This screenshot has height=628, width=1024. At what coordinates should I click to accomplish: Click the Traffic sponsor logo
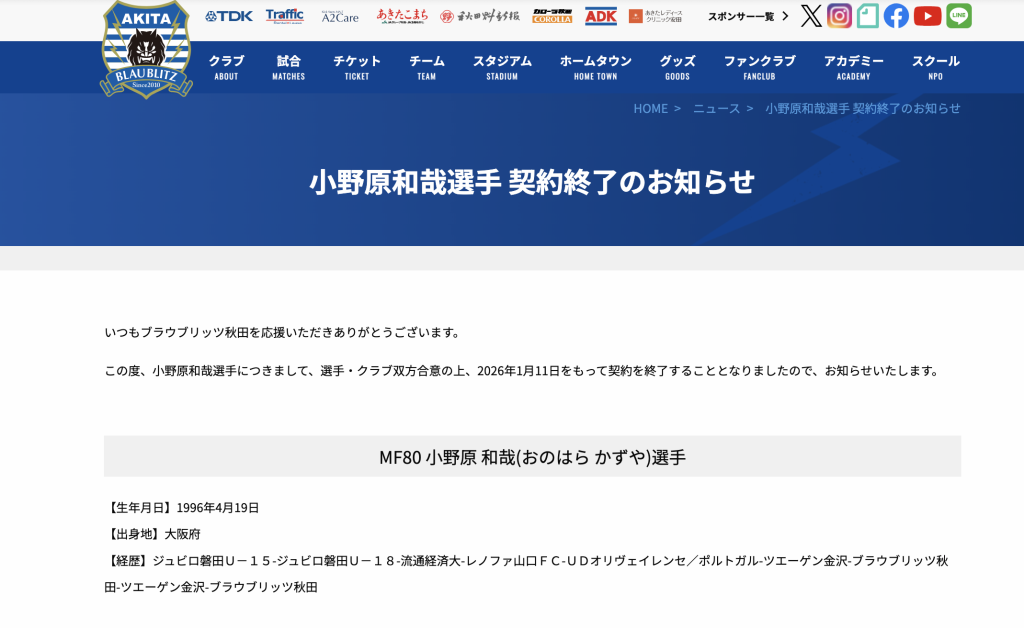point(285,16)
